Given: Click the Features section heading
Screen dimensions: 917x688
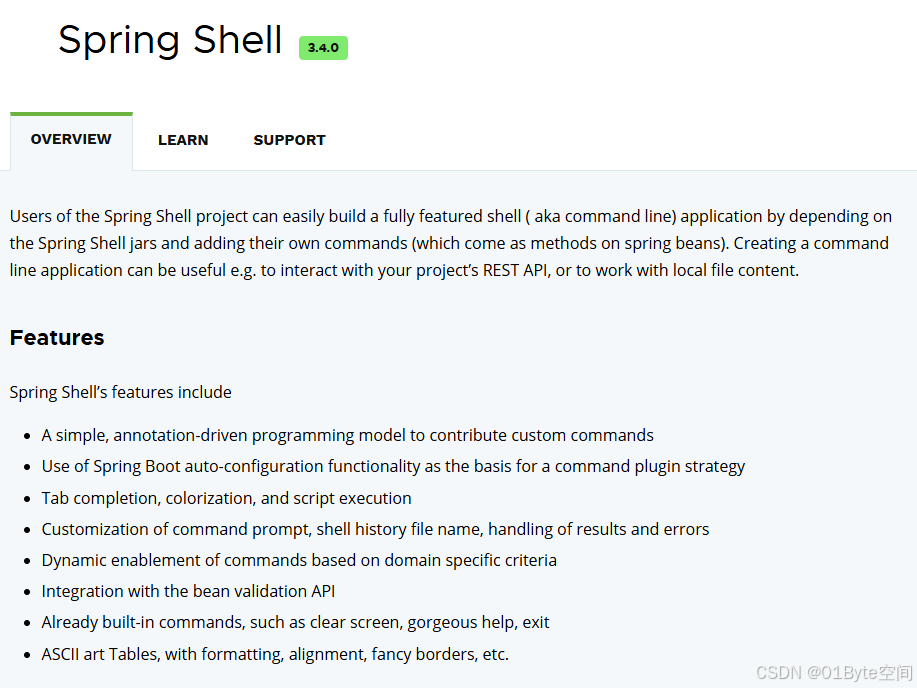Looking at the screenshot, I should [x=56, y=338].
